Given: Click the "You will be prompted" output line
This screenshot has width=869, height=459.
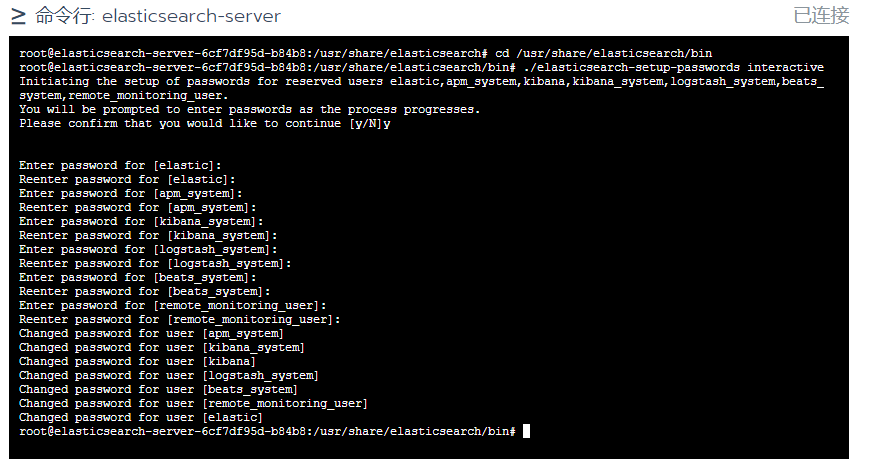Looking at the screenshot, I should [250, 109].
